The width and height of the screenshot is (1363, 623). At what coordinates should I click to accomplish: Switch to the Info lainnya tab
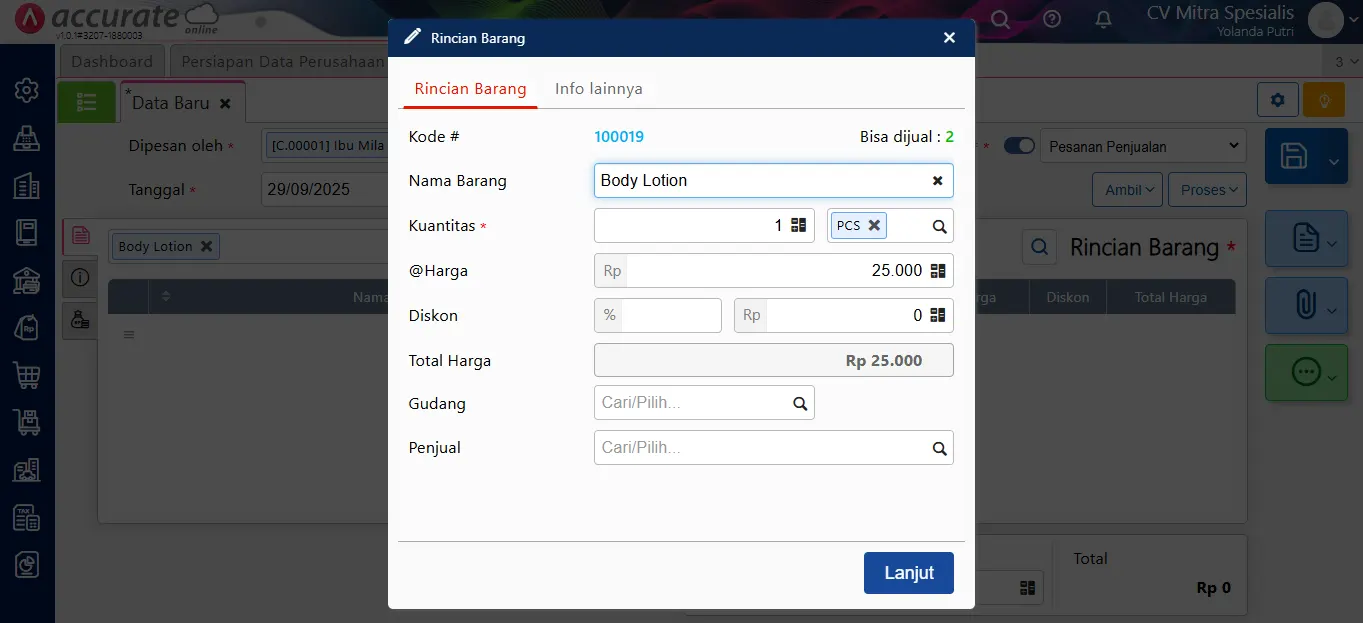(598, 88)
